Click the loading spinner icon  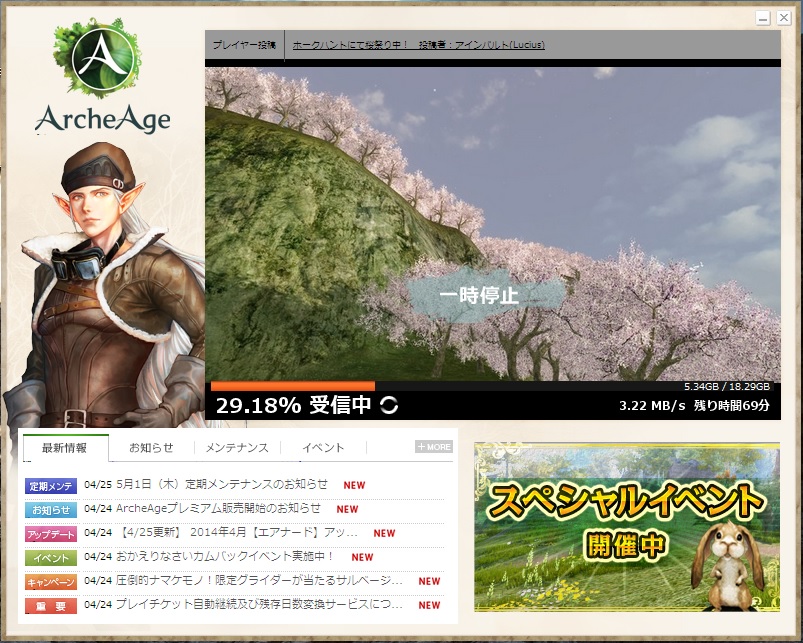tap(389, 405)
